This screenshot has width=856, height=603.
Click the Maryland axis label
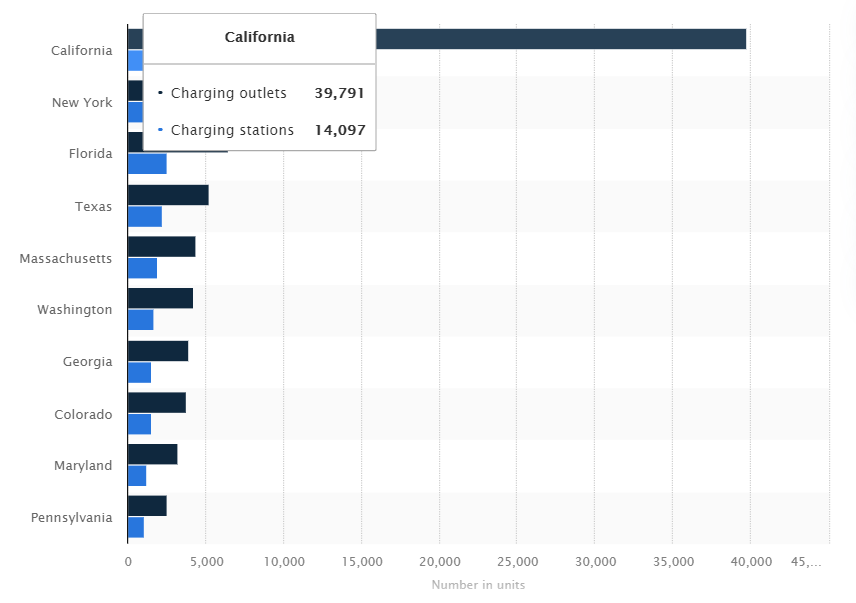point(83,466)
